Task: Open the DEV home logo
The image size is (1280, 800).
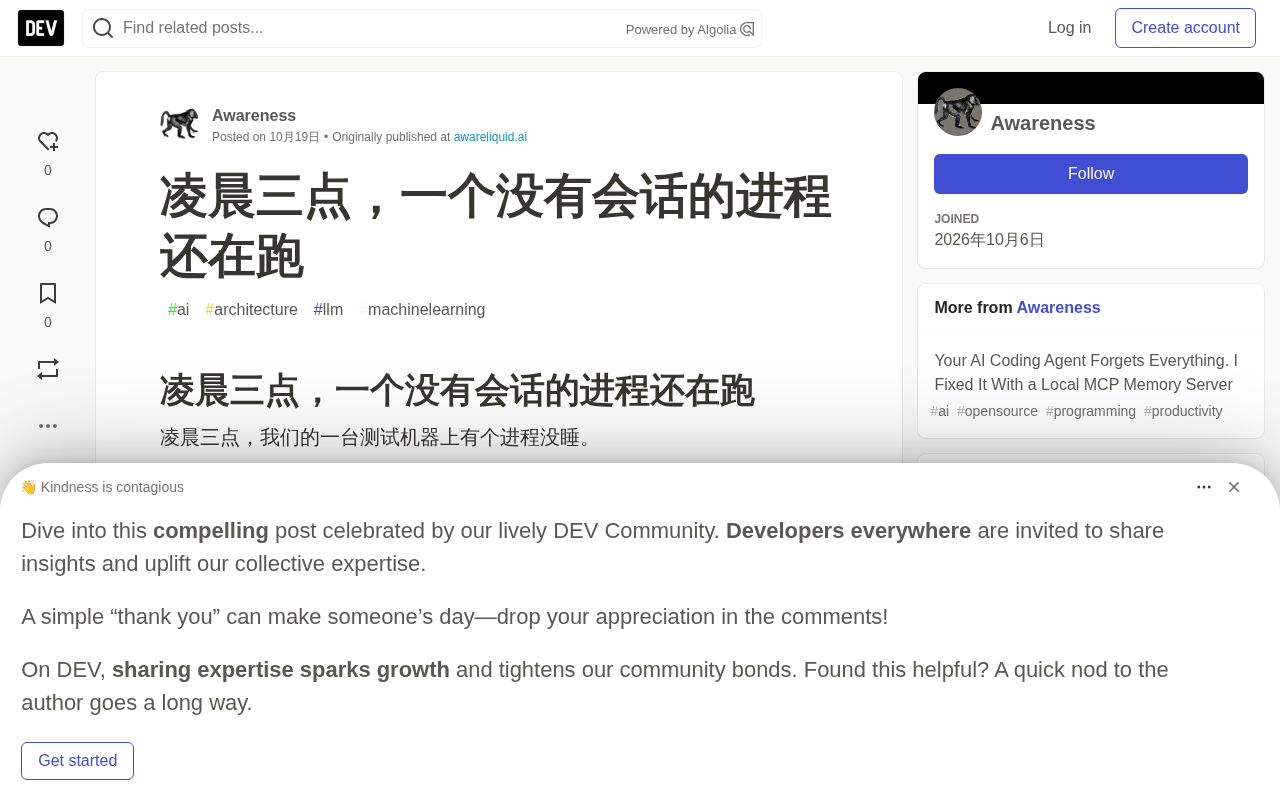Action: tap(41, 28)
